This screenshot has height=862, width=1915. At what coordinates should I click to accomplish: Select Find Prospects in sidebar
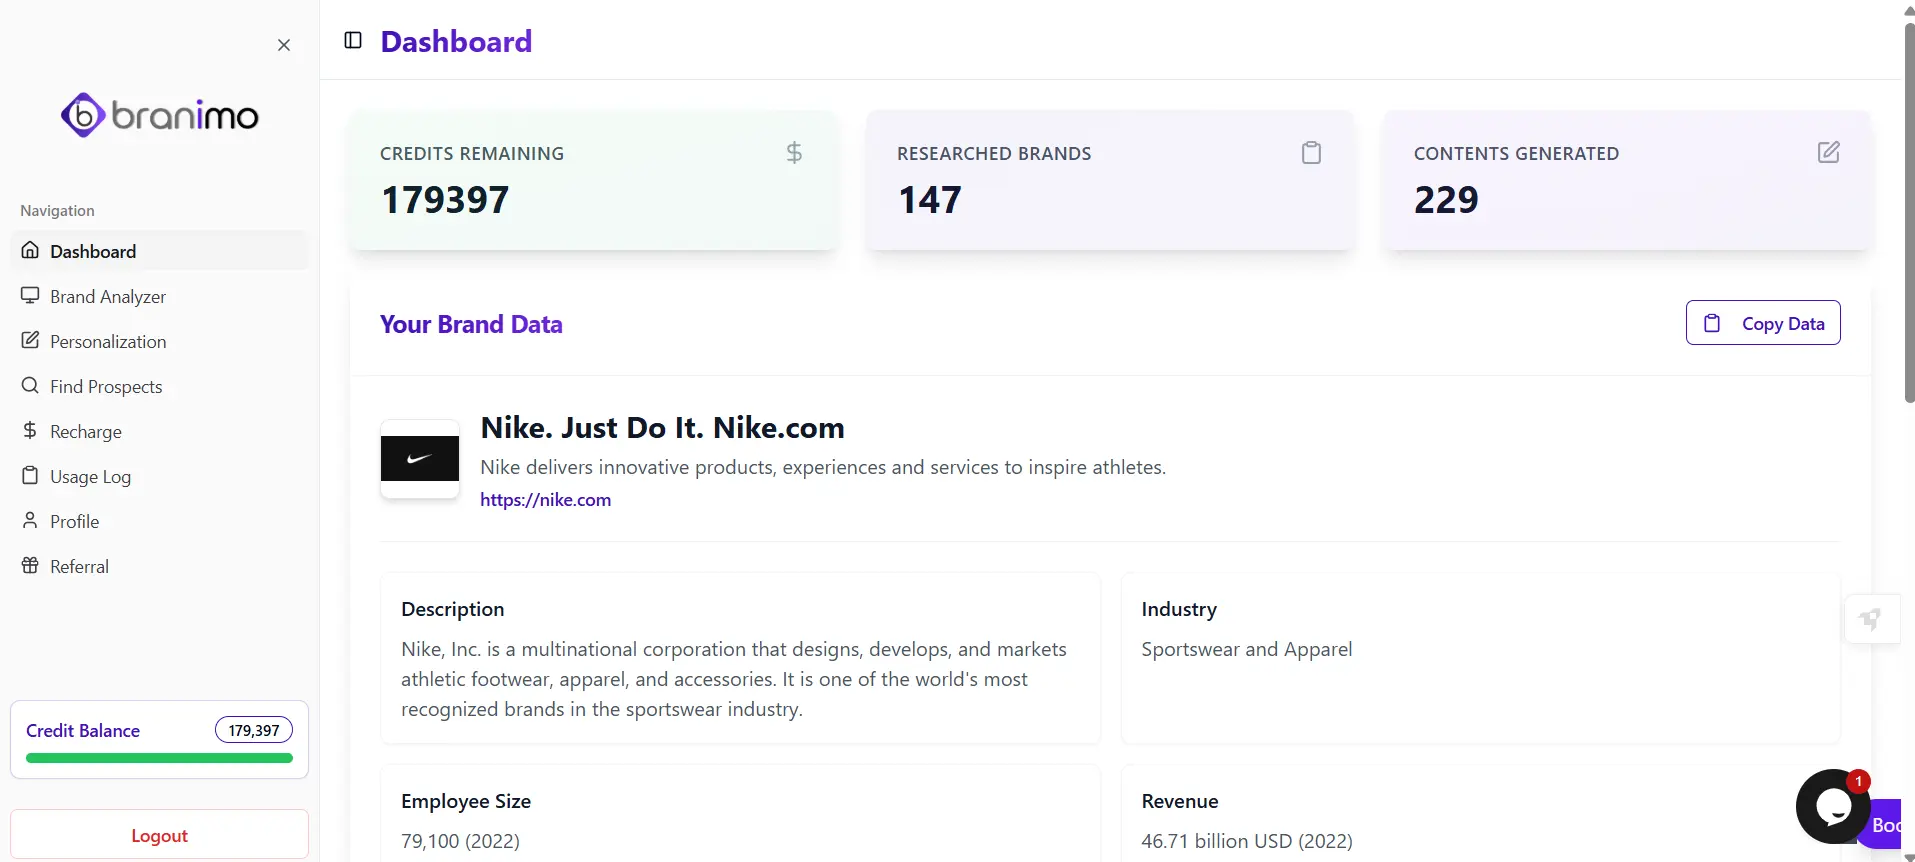[160, 386]
